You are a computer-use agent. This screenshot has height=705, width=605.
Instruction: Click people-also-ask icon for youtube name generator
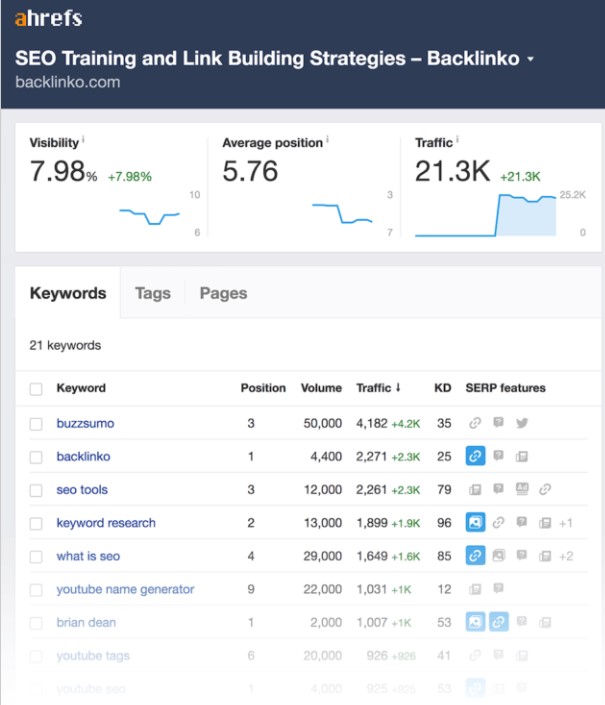point(498,588)
